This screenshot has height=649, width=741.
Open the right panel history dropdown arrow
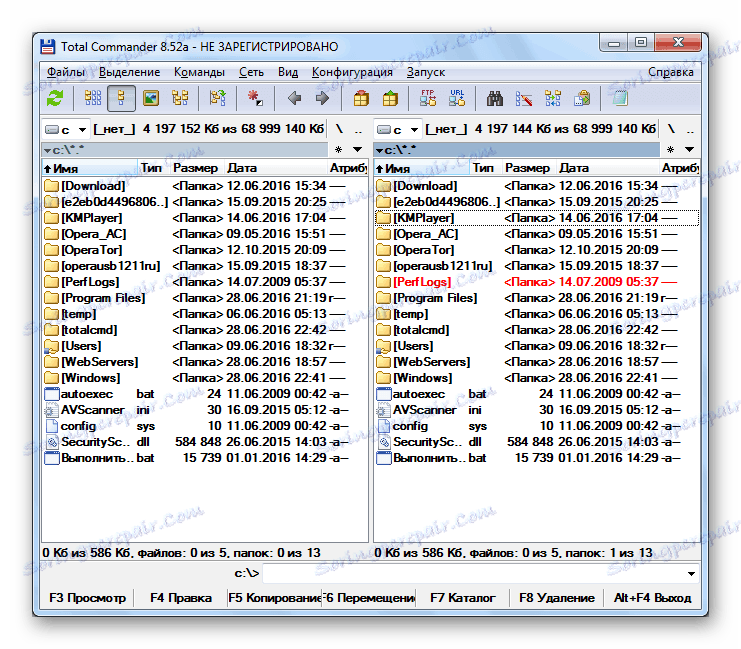[689, 150]
